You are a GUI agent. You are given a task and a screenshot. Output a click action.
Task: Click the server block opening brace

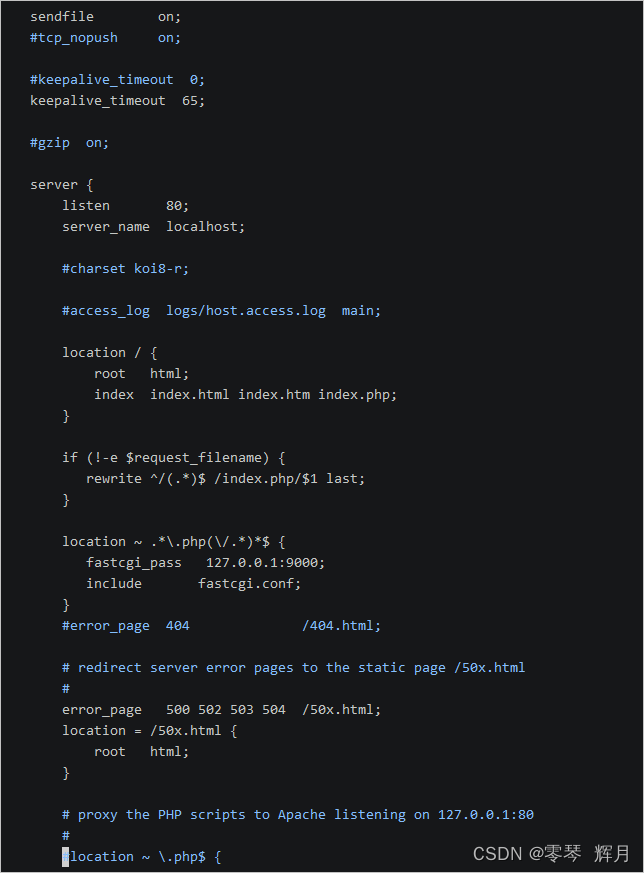coord(90,185)
